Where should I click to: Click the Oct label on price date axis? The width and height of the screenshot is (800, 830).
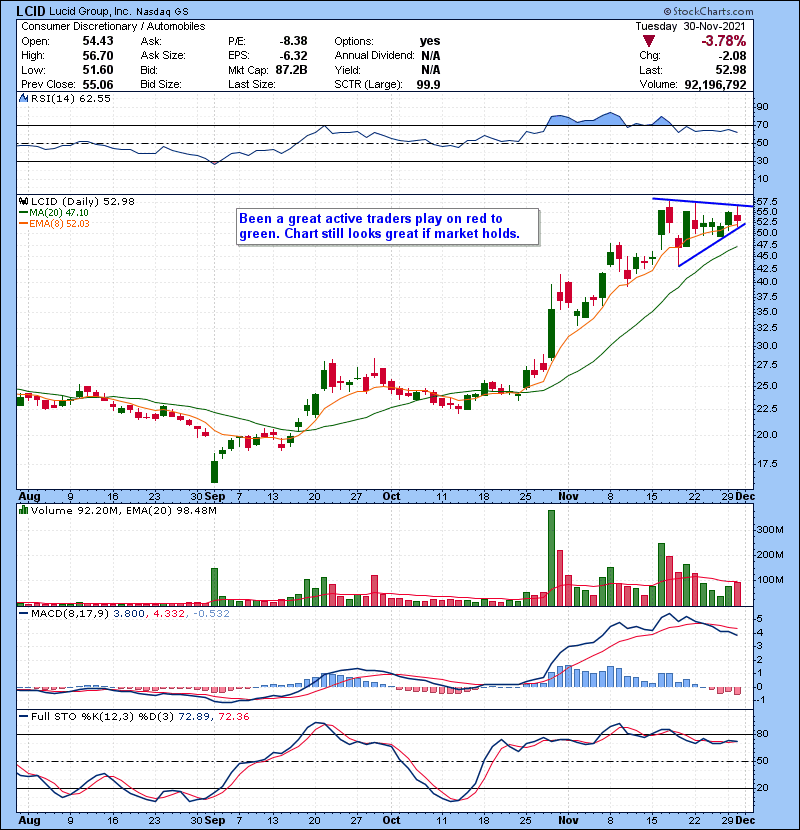(x=391, y=496)
